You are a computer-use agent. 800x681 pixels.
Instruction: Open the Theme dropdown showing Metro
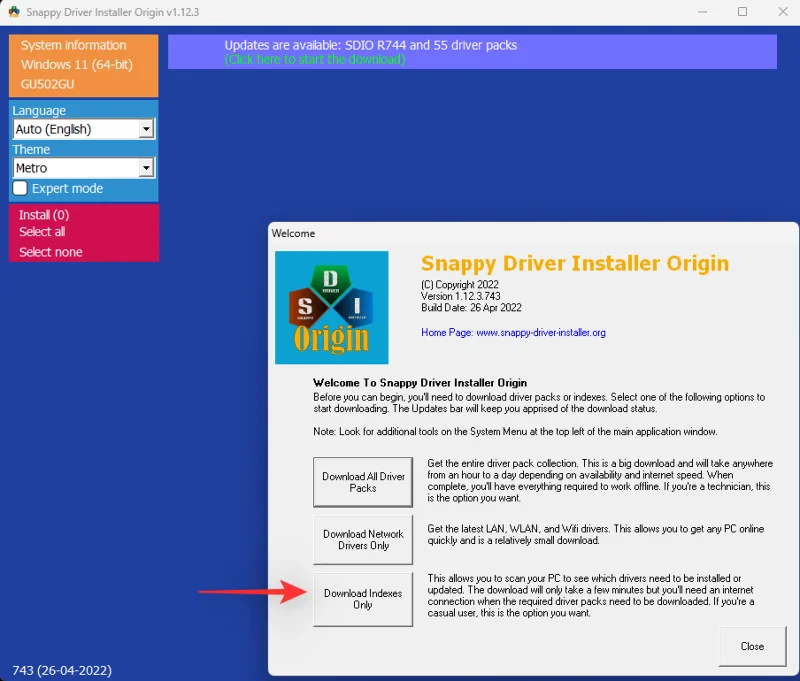coord(83,167)
